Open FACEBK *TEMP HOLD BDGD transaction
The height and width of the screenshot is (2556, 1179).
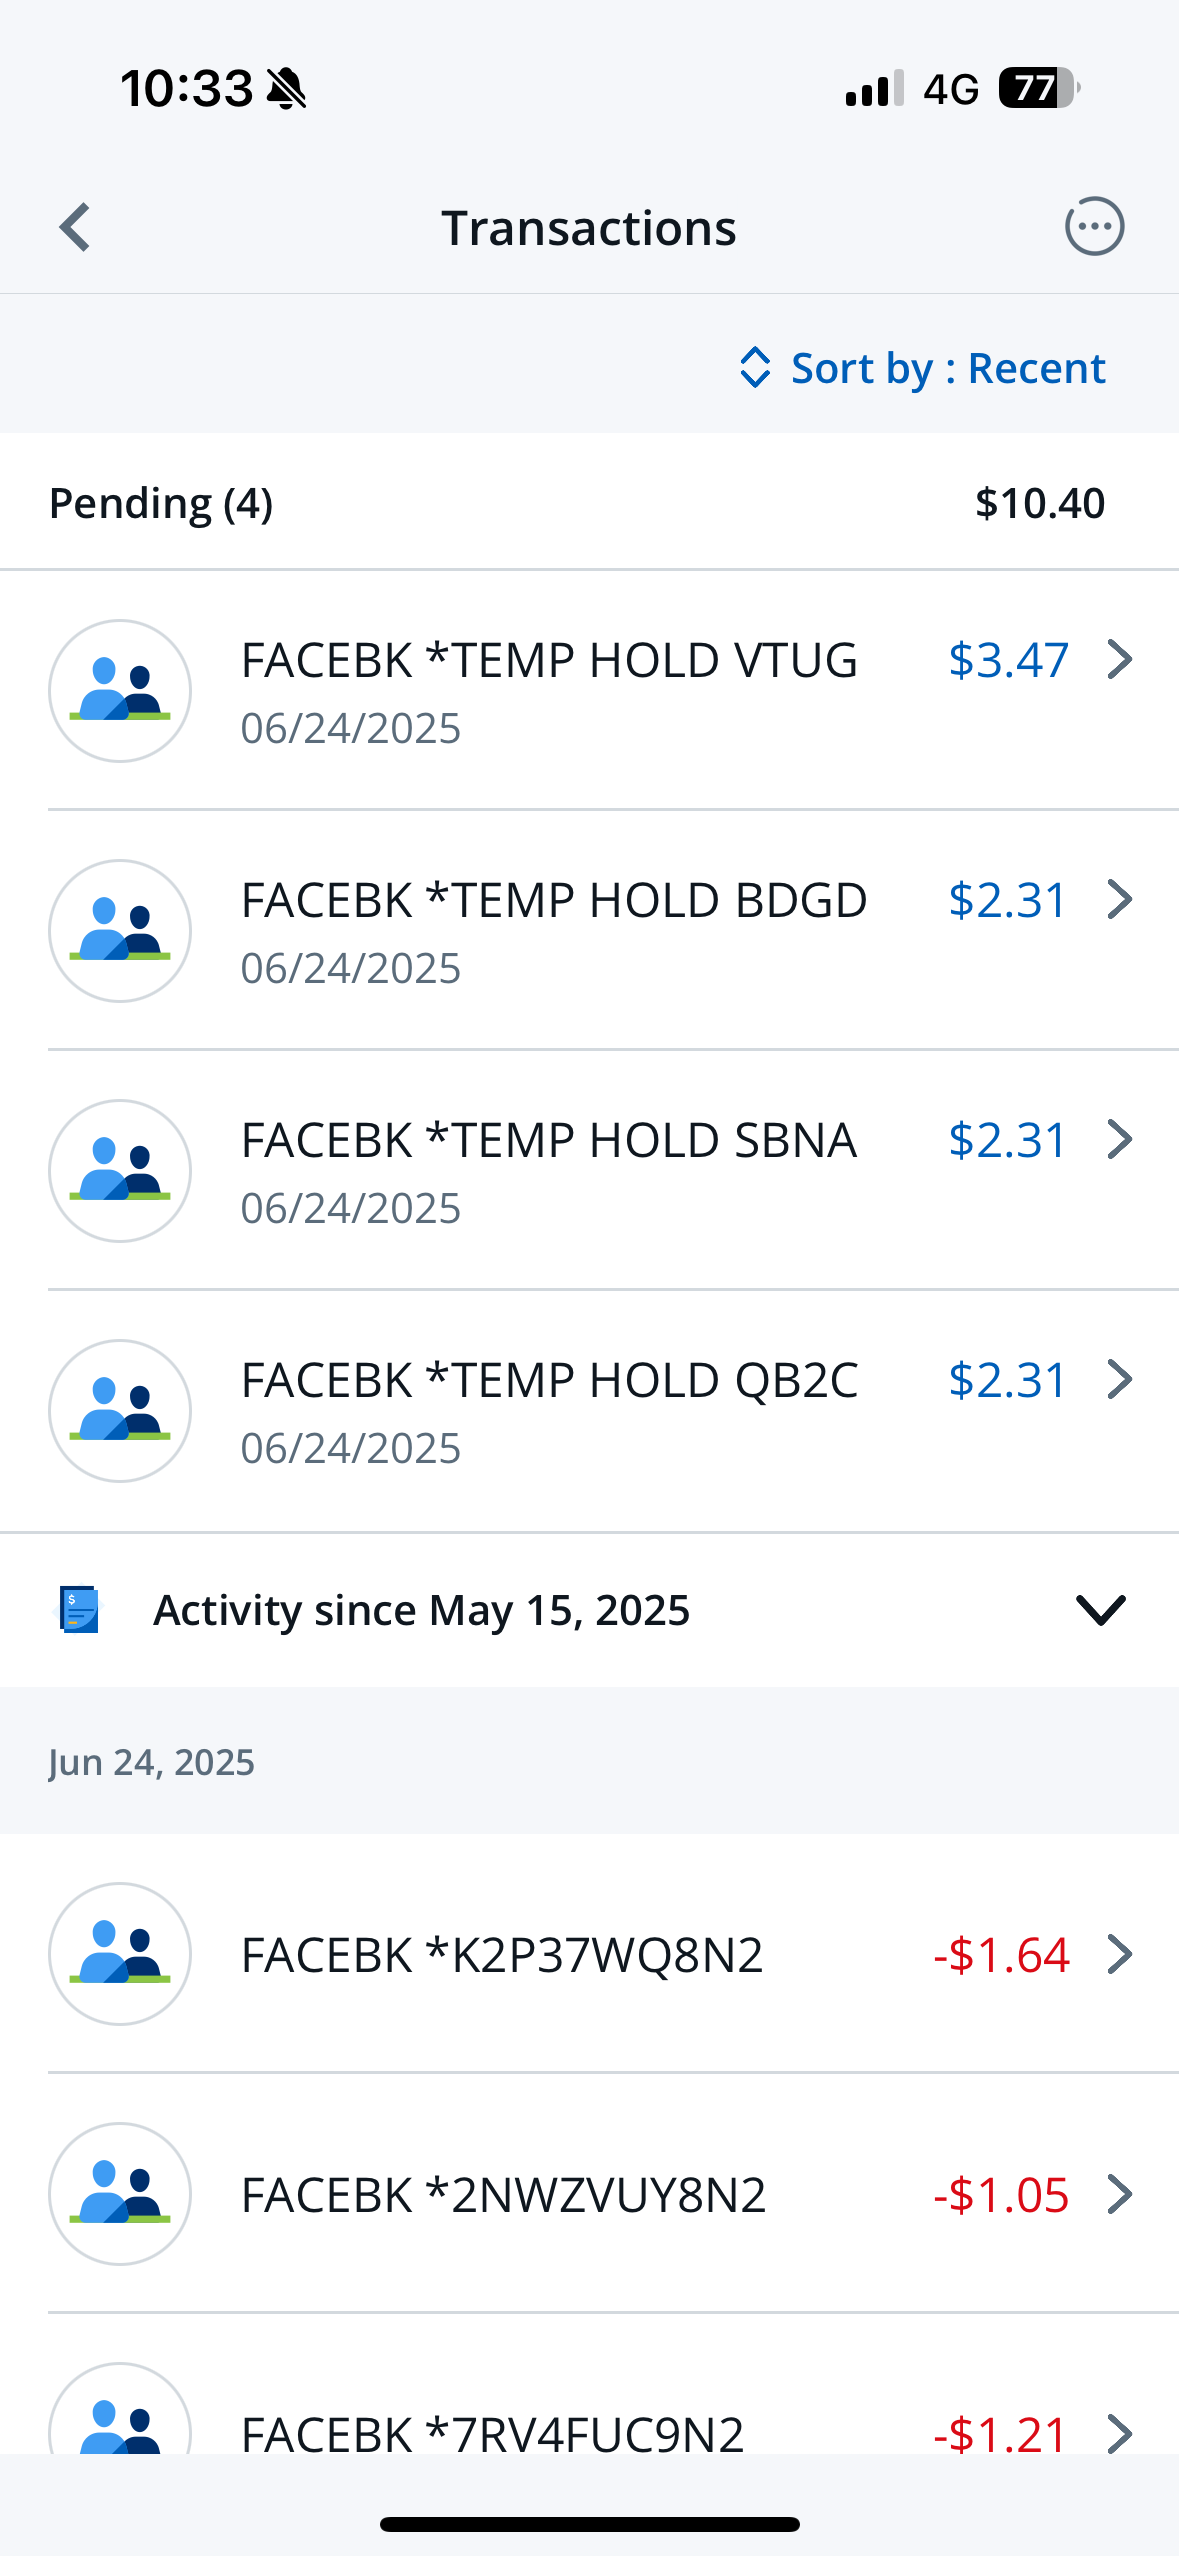(x=590, y=930)
